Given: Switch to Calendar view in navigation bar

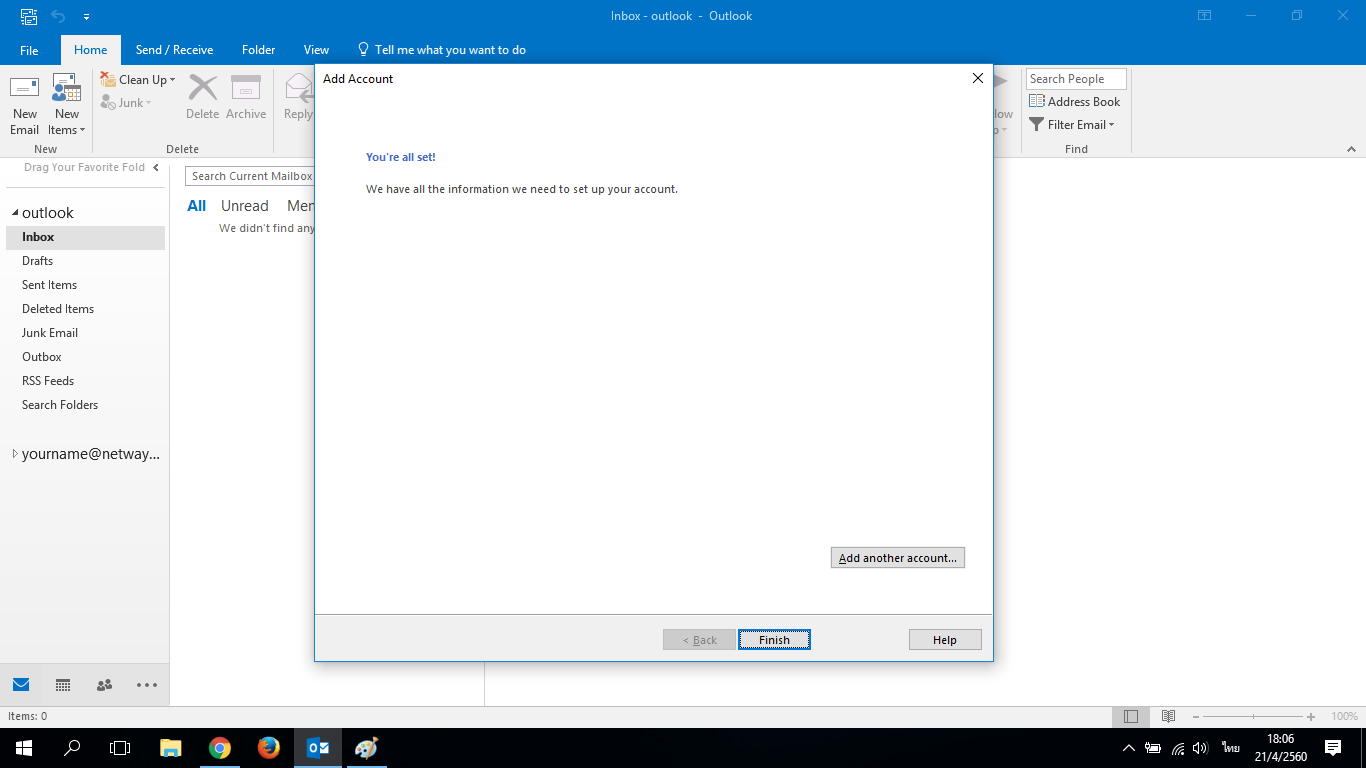Looking at the screenshot, I should pyautogui.click(x=63, y=685).
